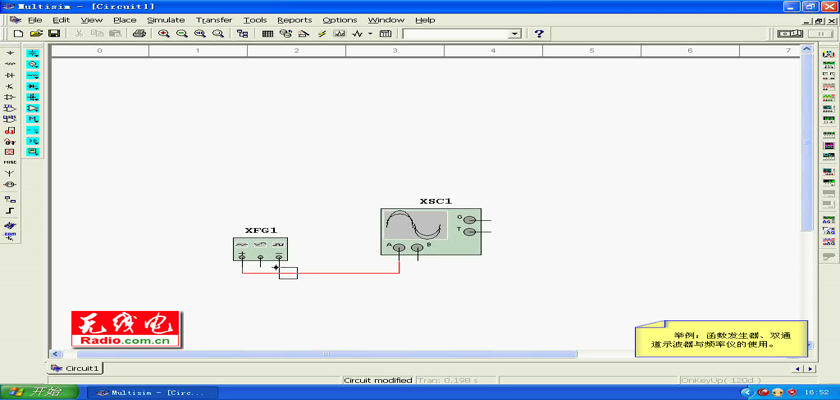The height and width of the screenshot is (400, 840).
Task: Flip the simulation run switch
Action: point(790,34)
